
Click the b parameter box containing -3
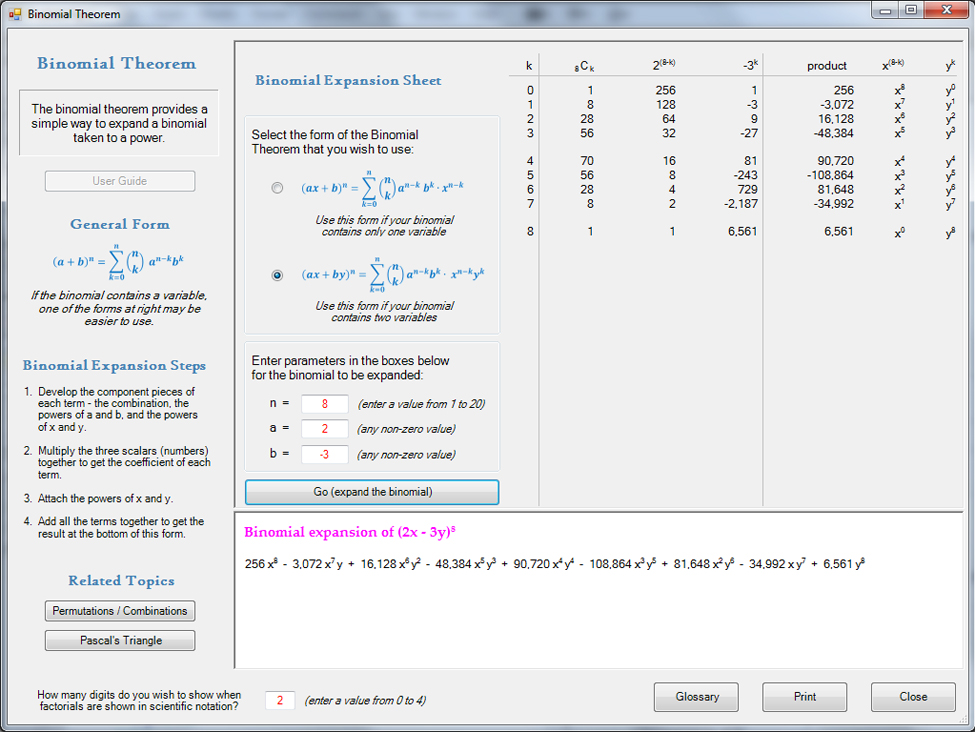point(324,454)
